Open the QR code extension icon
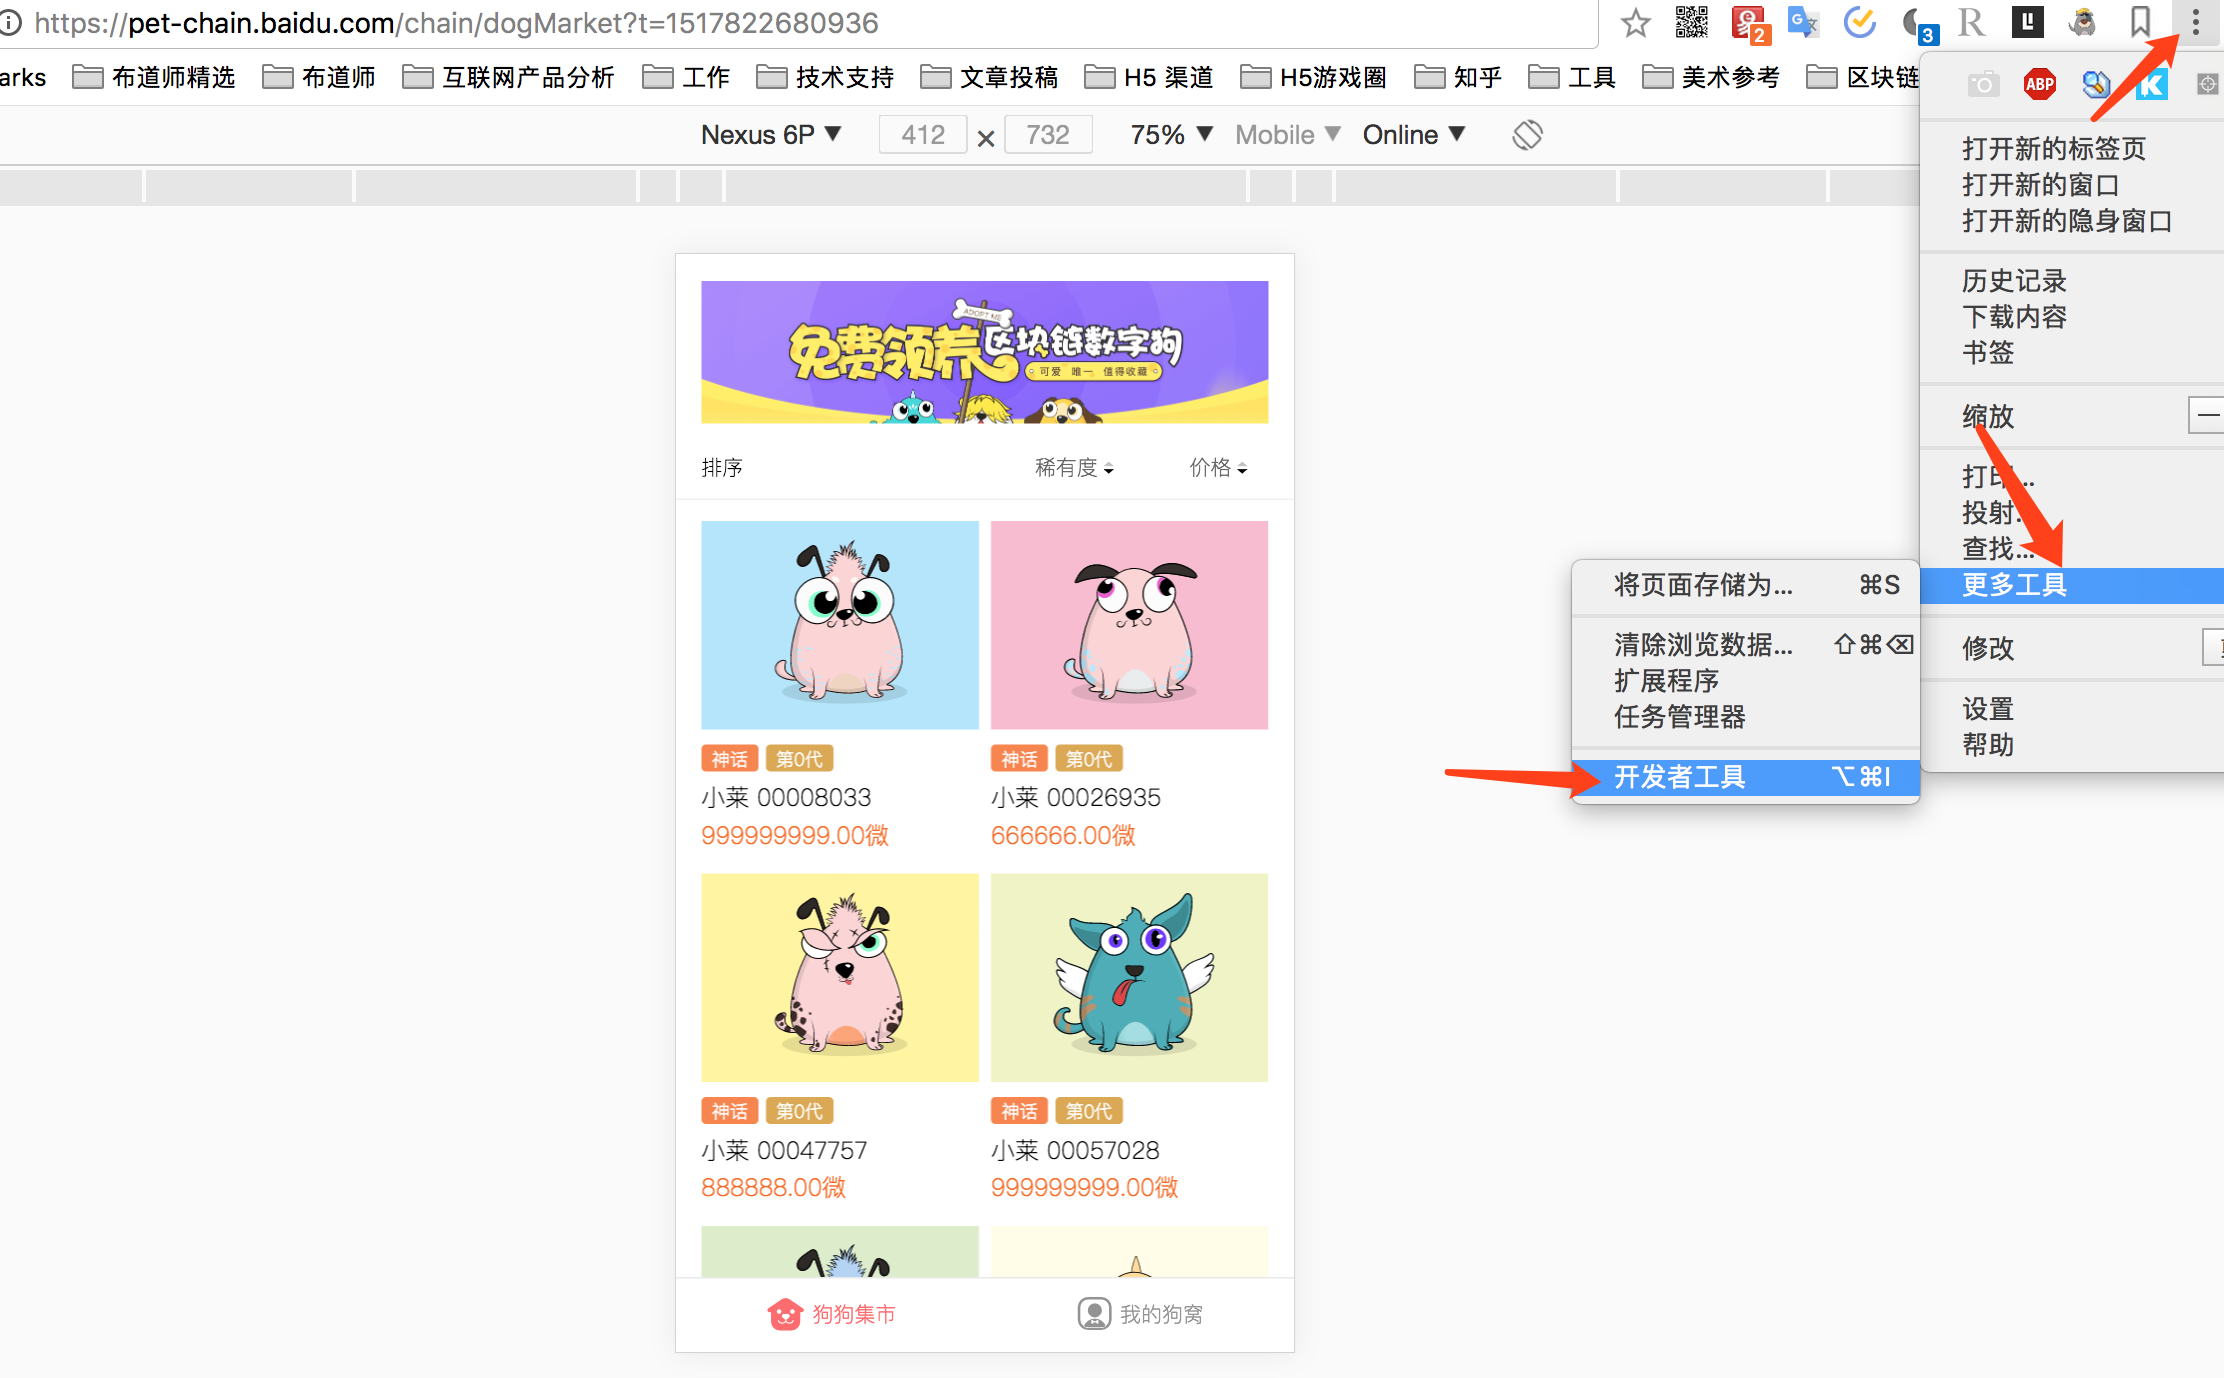This screenshot has width=2224, height=1378. 1692,22
